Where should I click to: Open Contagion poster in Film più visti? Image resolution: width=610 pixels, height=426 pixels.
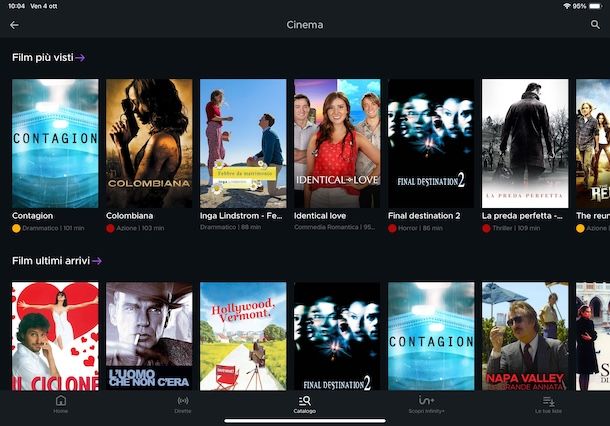pos(55,144)
